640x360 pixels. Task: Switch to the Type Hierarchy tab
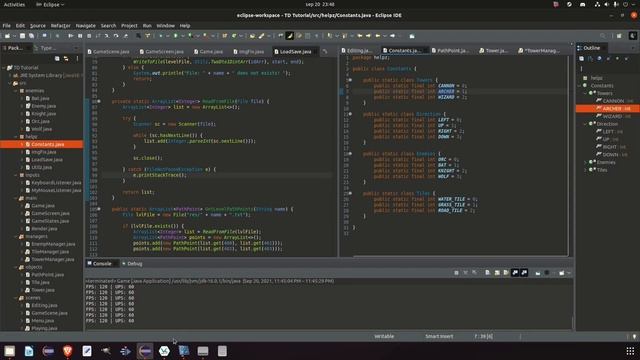click(45, 48)
